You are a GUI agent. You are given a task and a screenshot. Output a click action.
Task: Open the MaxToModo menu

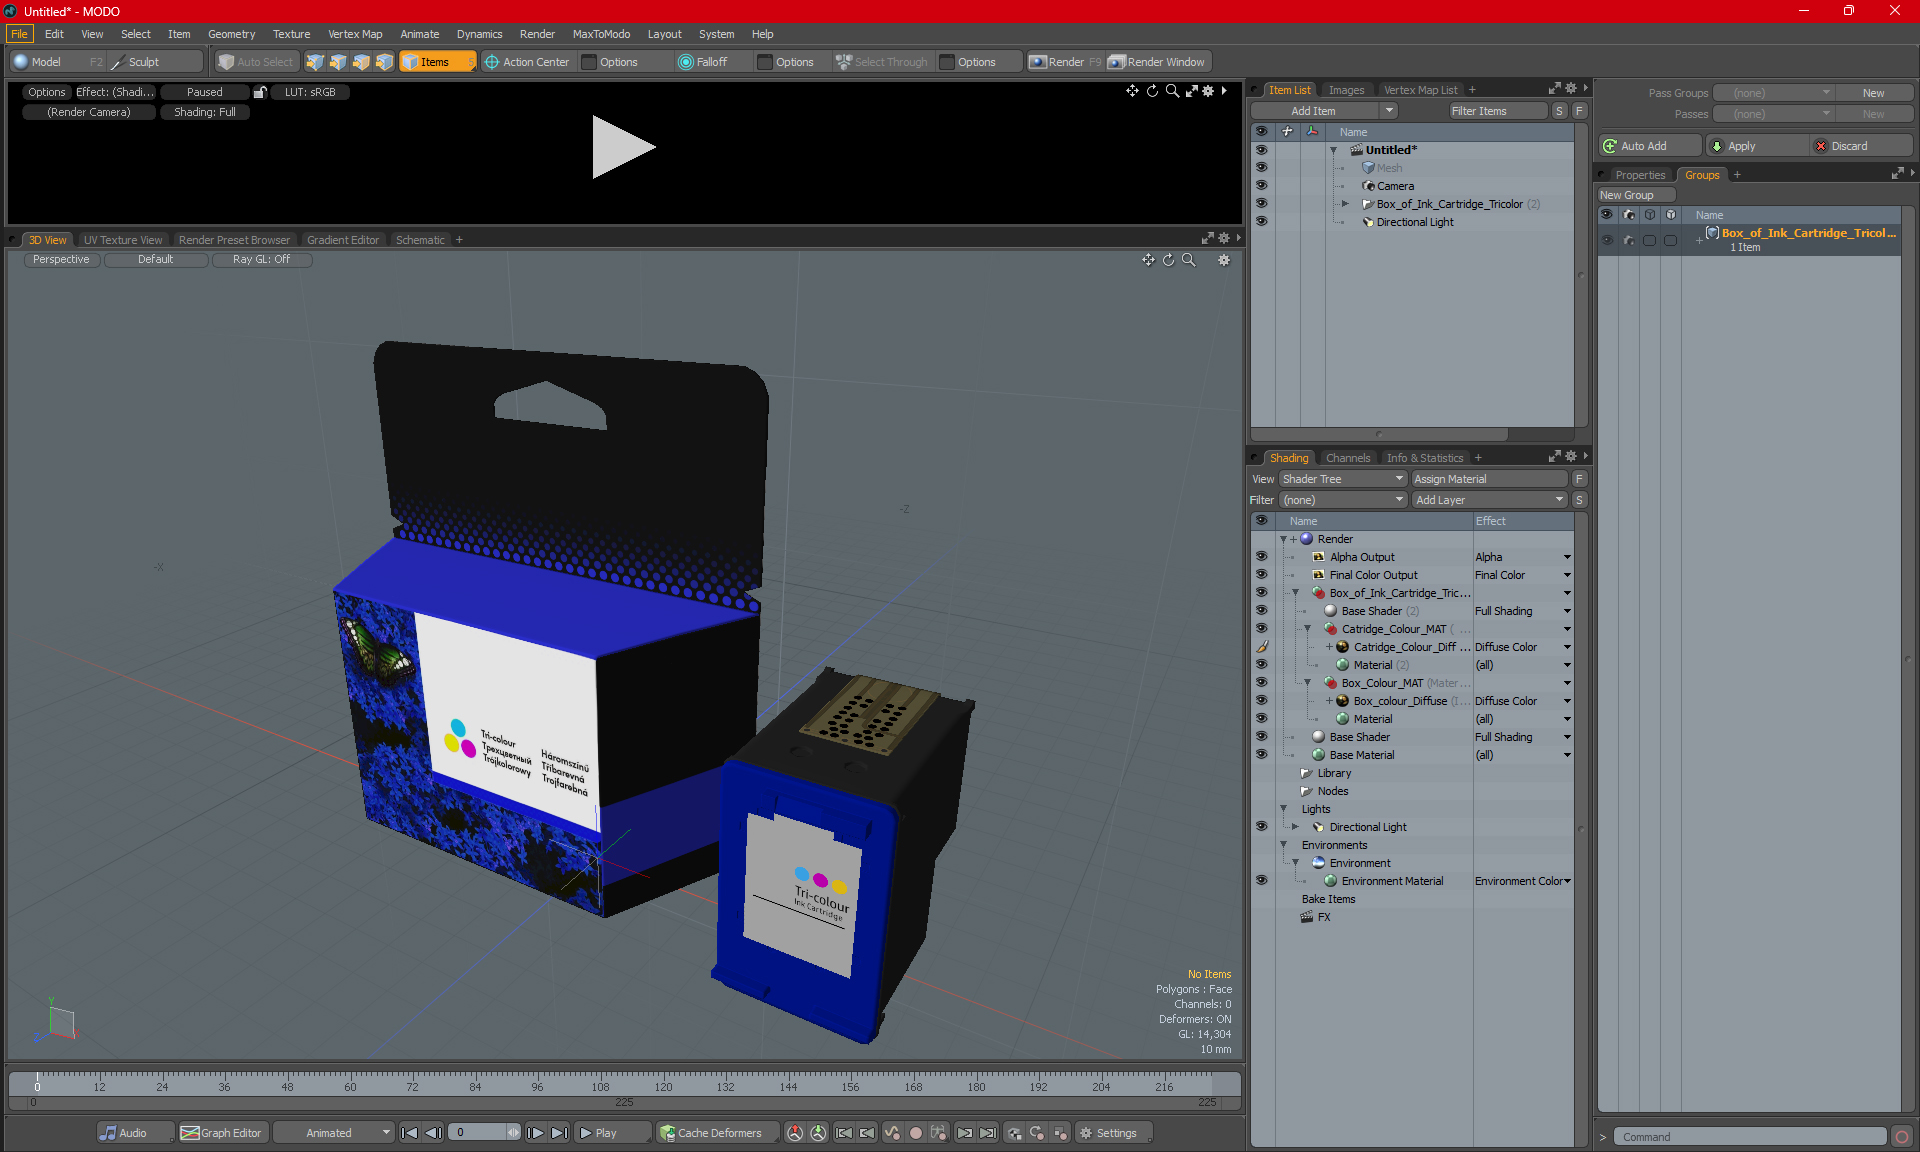[x=601, y=34]
